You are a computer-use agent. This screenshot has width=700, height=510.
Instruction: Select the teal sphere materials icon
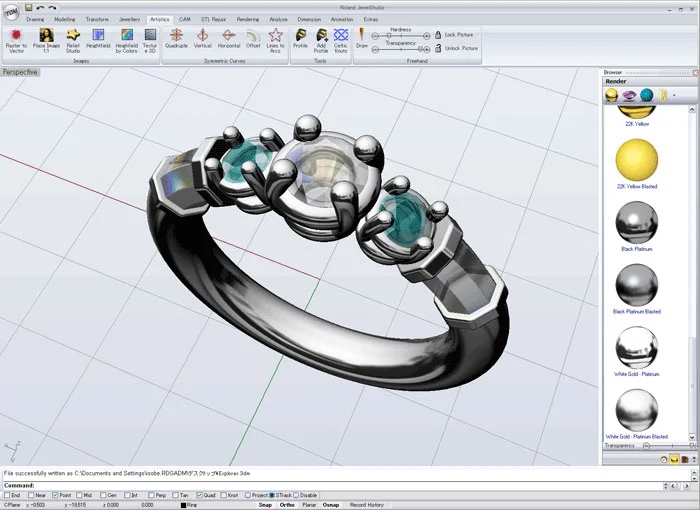tap(646, 95)
